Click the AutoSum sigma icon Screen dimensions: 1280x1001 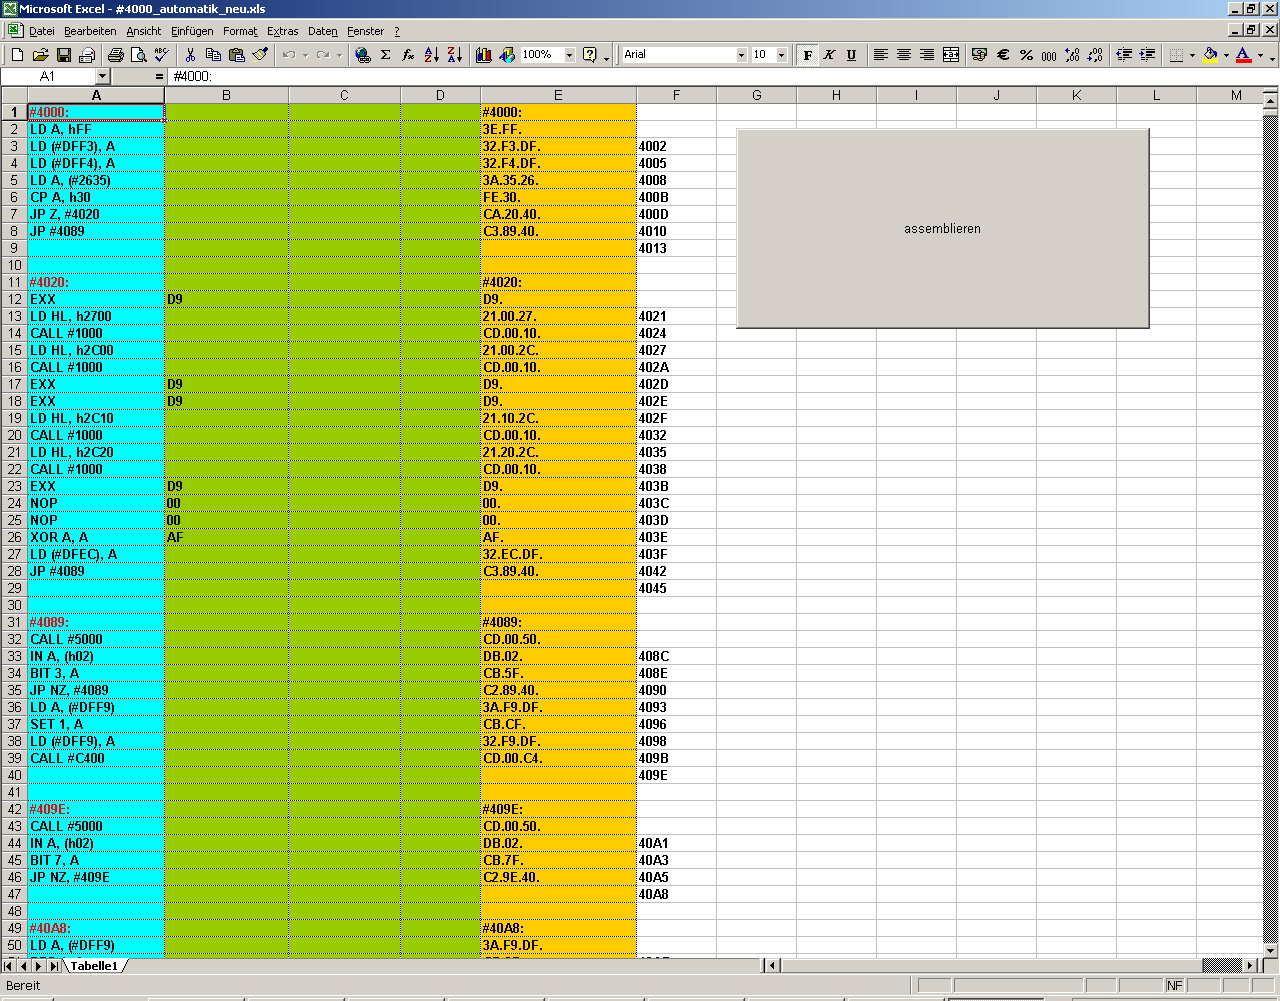pyautogui.click(x=385, y=55)
